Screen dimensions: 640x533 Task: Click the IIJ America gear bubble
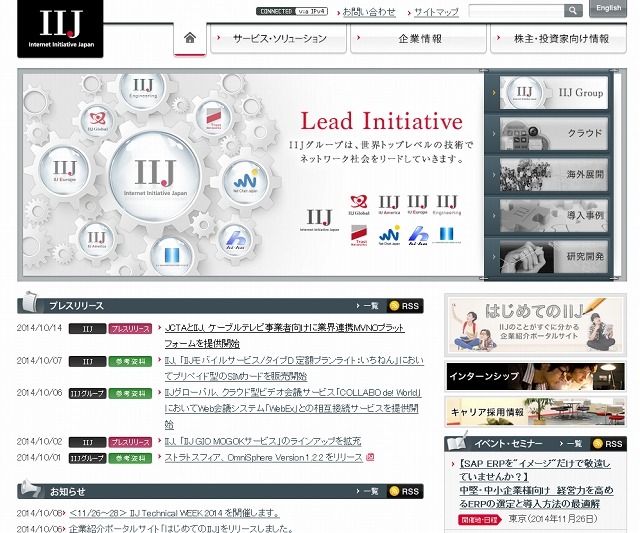[x=96, y=239]
